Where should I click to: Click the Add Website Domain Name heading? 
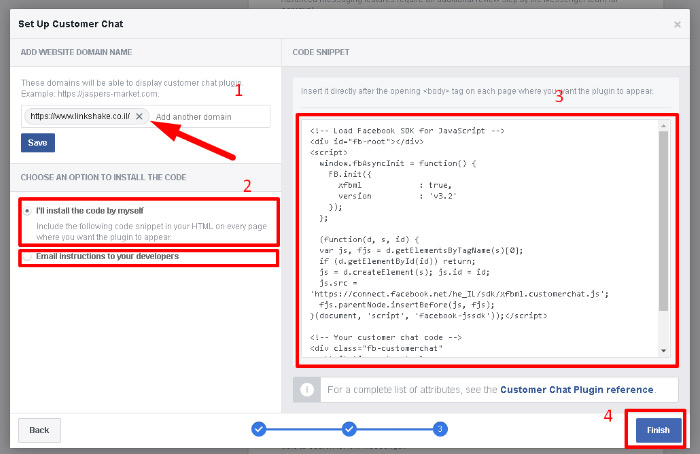point(76,52)
